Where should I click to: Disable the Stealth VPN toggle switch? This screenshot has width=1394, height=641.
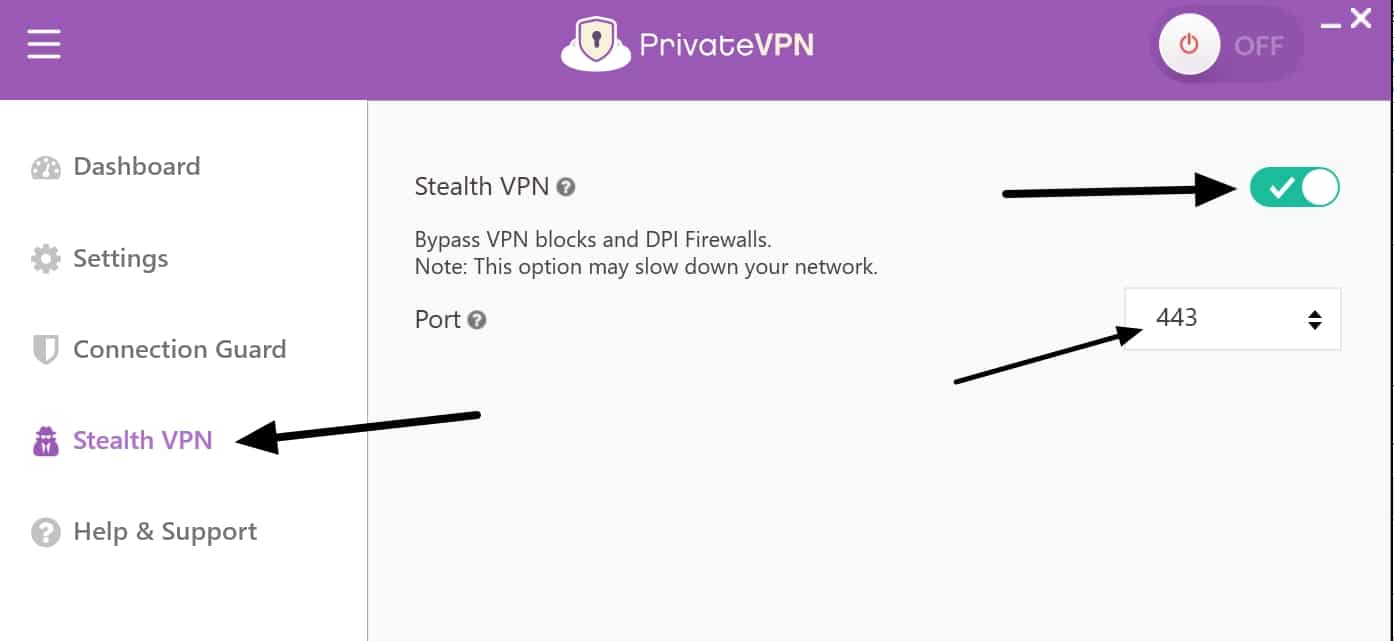tap(1295, 187)
